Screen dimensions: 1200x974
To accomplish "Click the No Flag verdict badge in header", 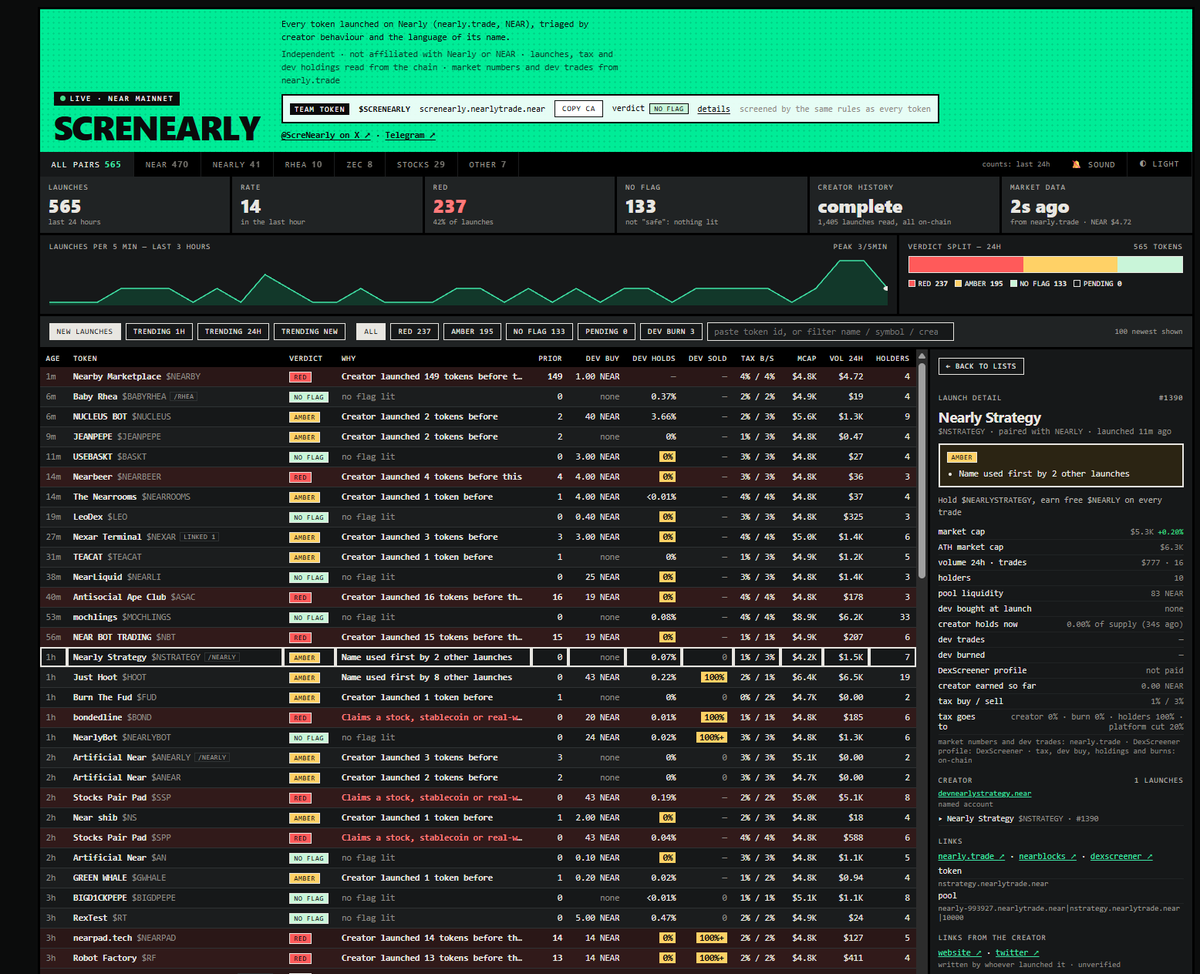I will point(669,109).
